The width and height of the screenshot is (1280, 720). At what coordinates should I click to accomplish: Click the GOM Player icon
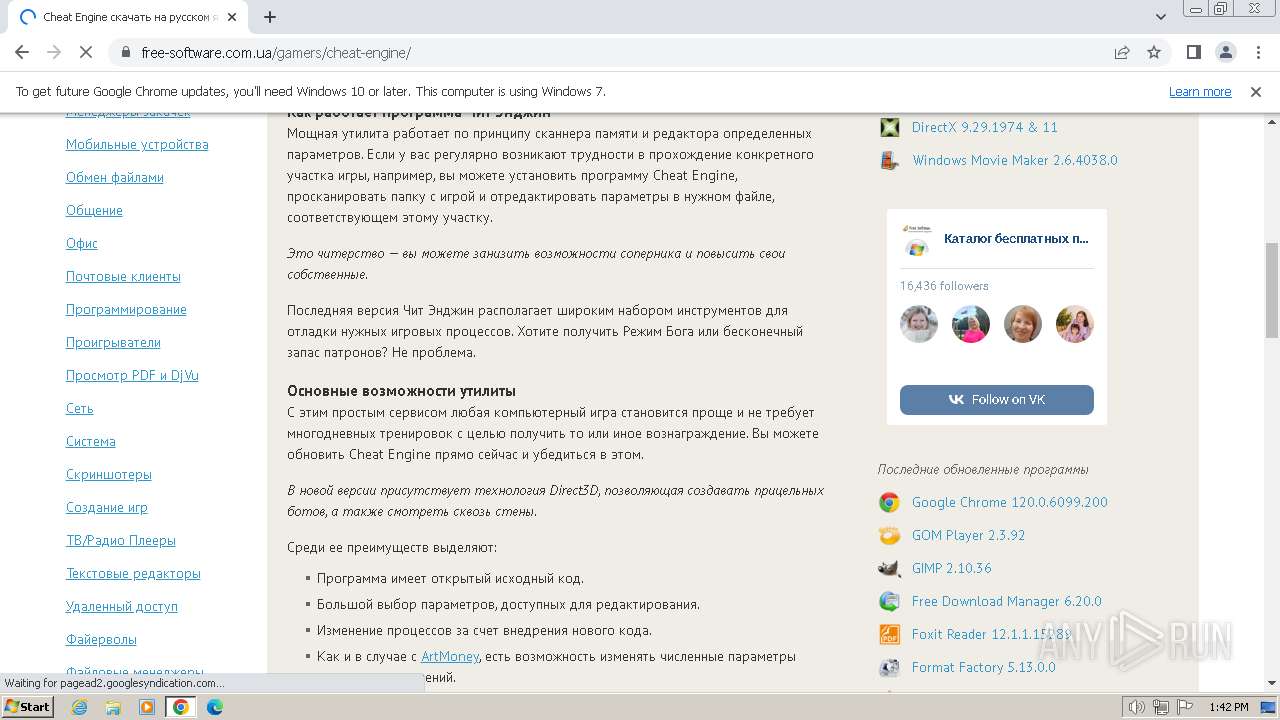[x=889, y=535]
